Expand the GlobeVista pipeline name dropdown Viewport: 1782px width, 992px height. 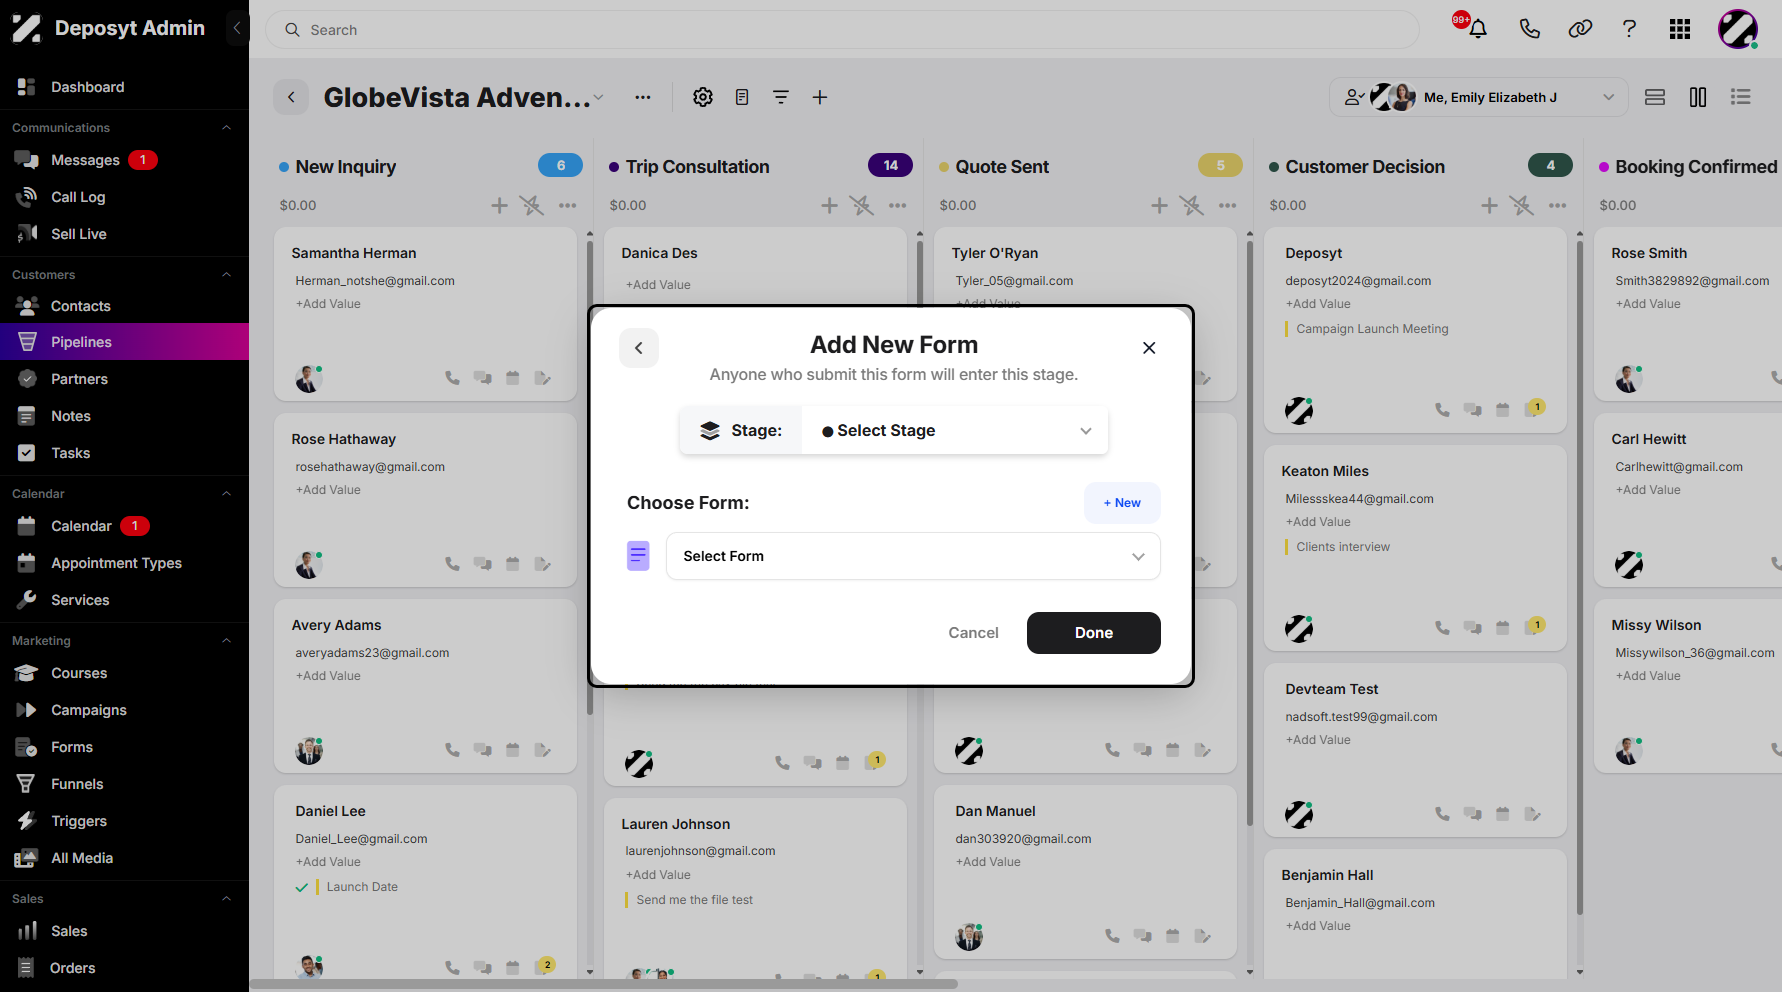[x=598, y=97]
